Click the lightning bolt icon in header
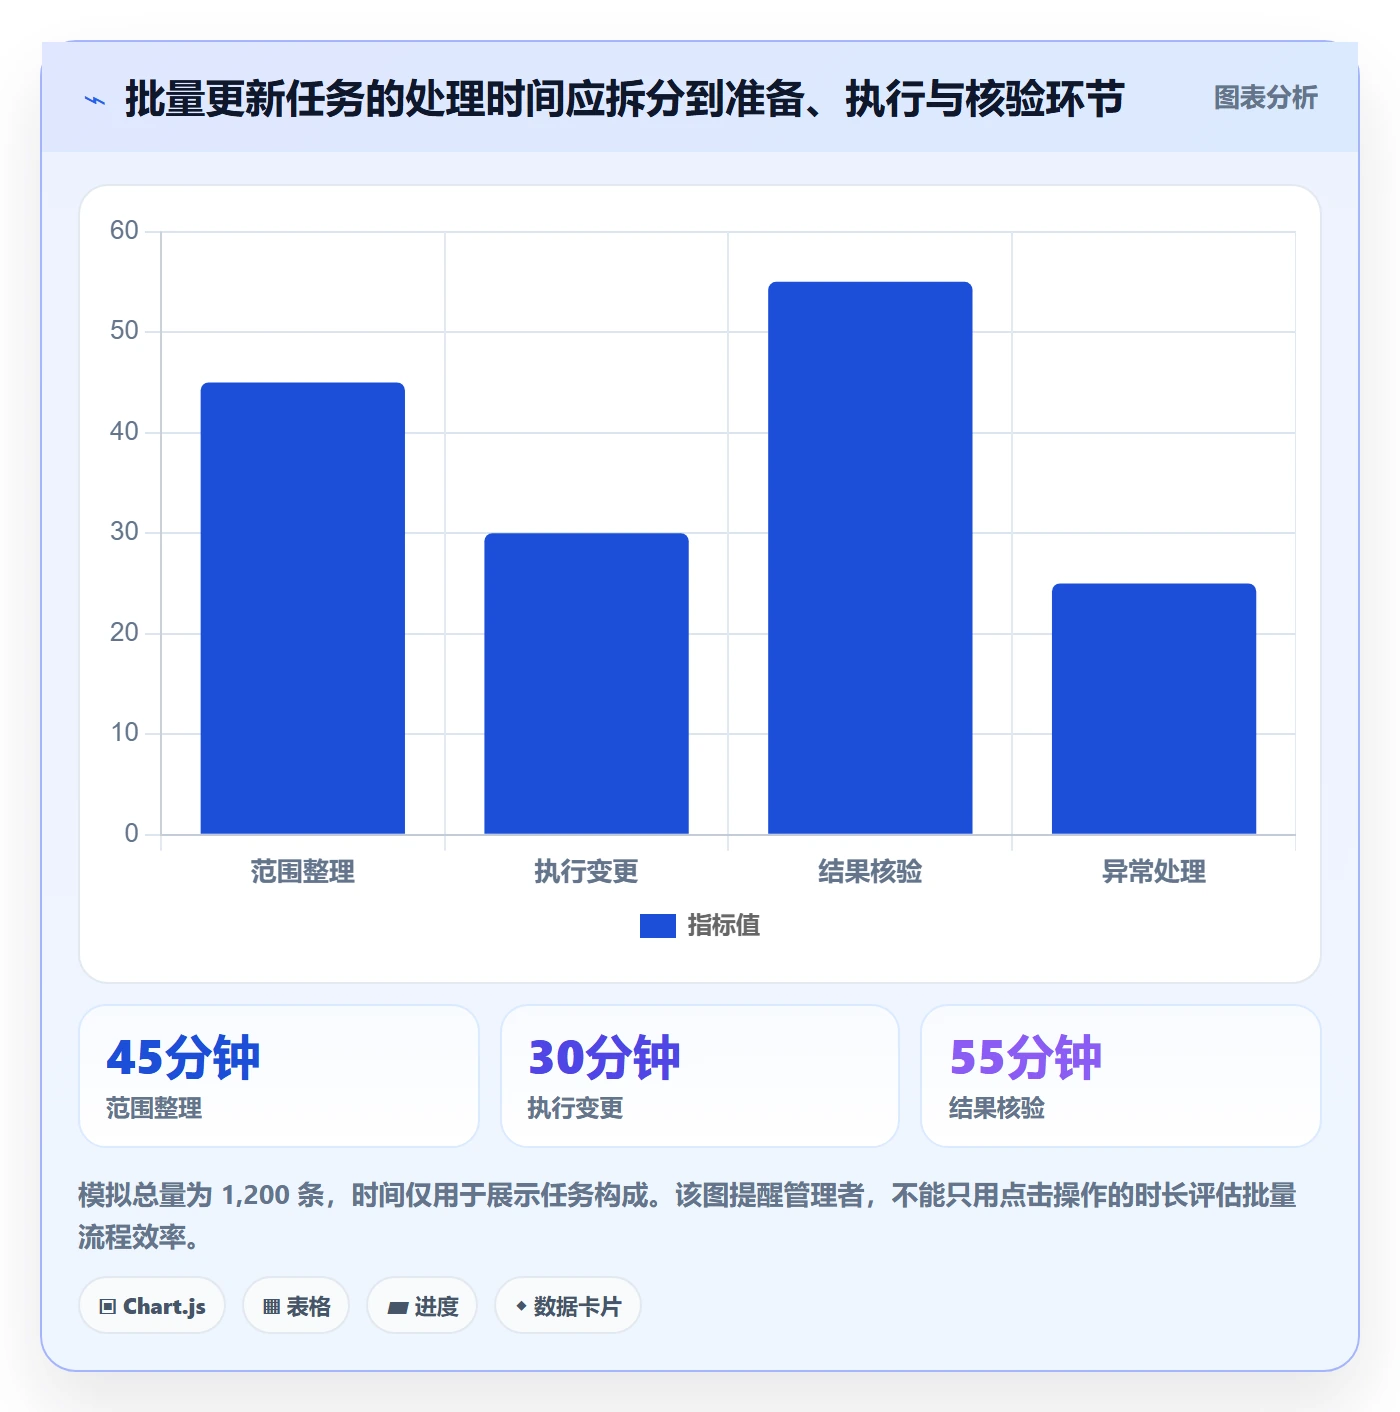The height and width of the screenshot is (1412, 1400). coord(95,100)
